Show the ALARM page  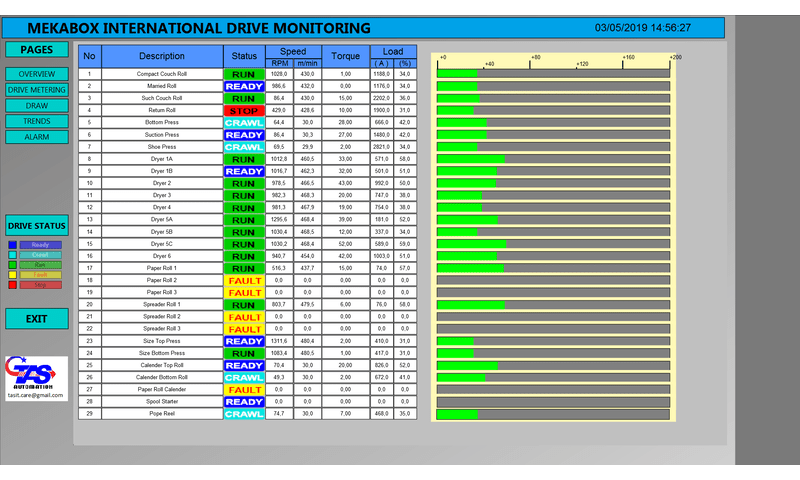(37, 136)
